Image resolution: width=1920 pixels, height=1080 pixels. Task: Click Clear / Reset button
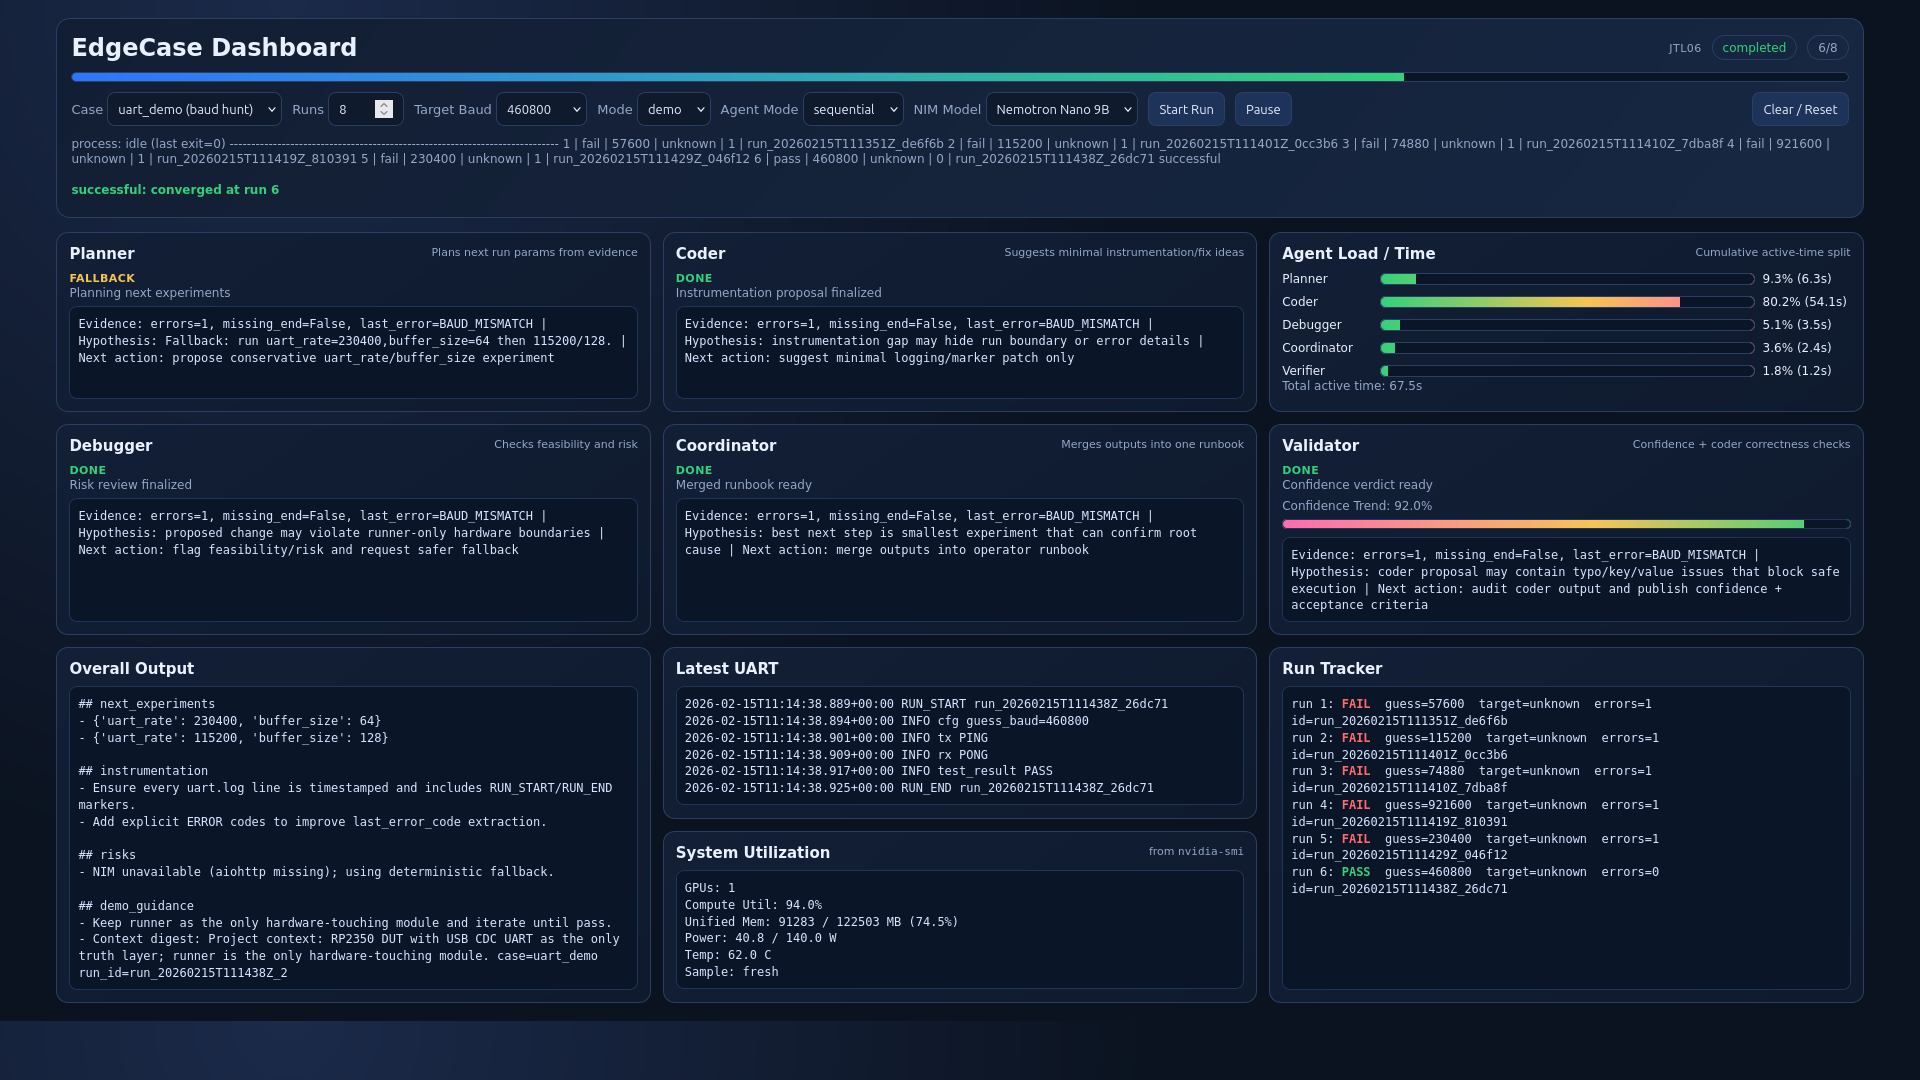1799,109
